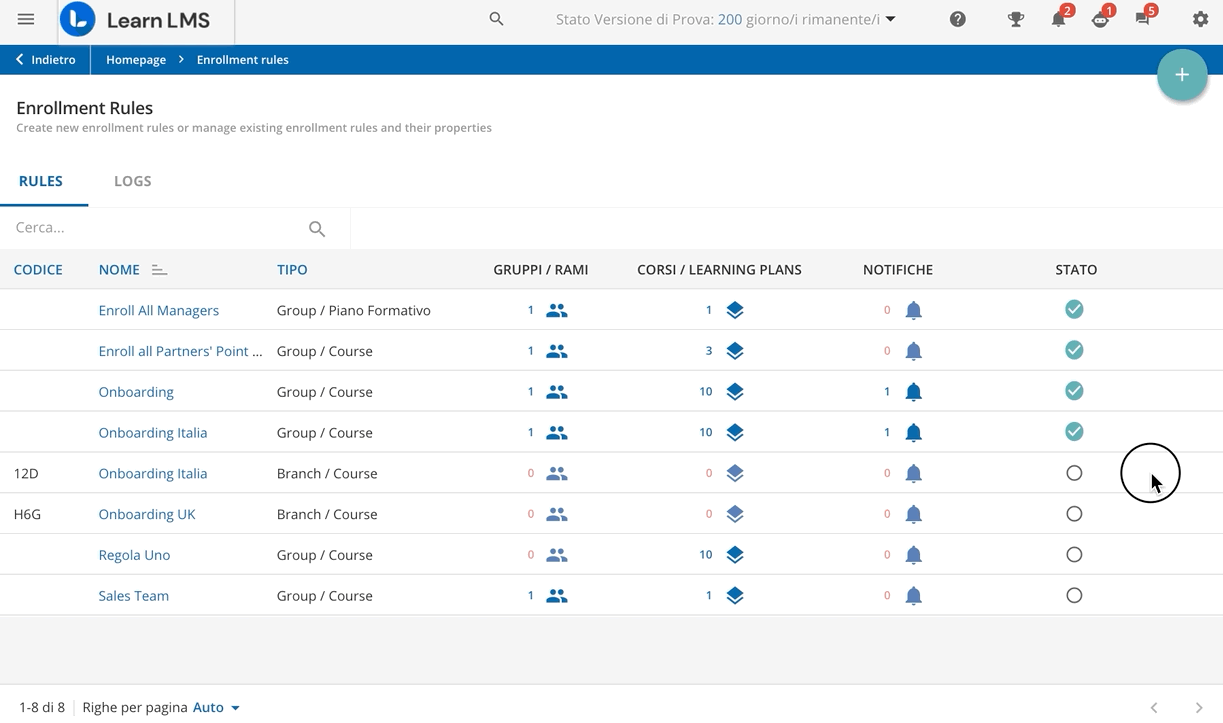
Task: Click notification bell for Group / Course Onboarding Italia
Action: pyautogui.click(x=913, y=433)
